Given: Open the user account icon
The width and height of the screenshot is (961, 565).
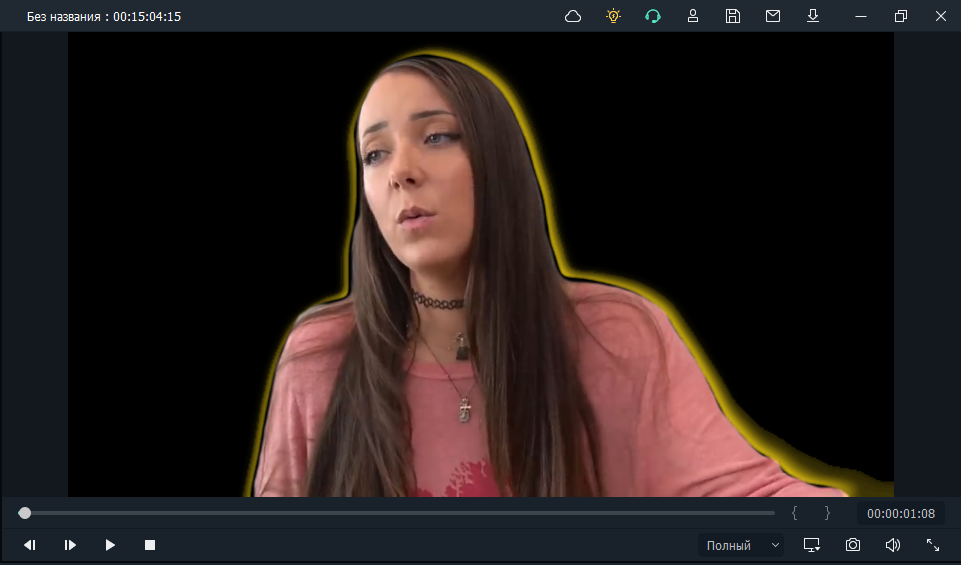Looking at the screenshot, I should coord(693,16).
